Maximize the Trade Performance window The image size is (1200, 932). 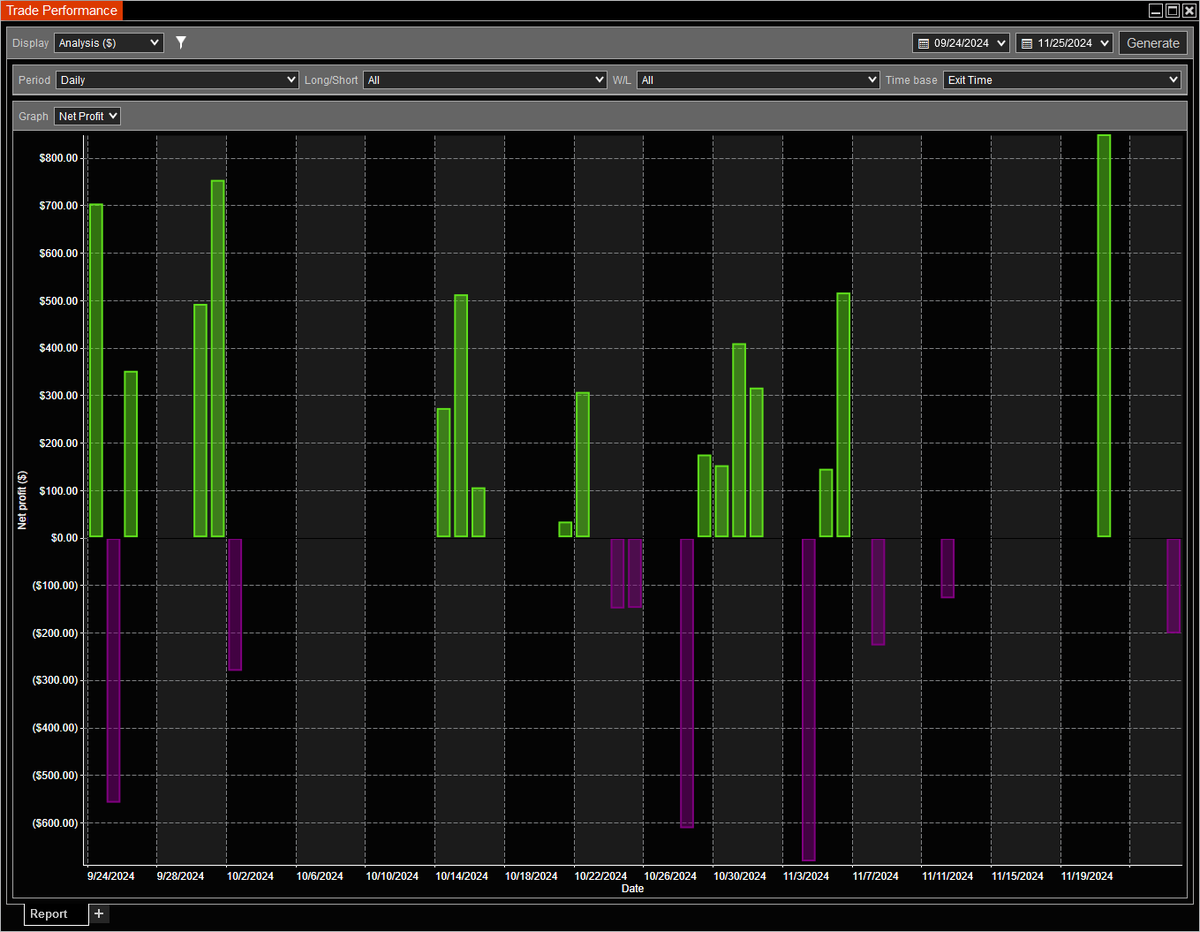tap(1172, 11)
